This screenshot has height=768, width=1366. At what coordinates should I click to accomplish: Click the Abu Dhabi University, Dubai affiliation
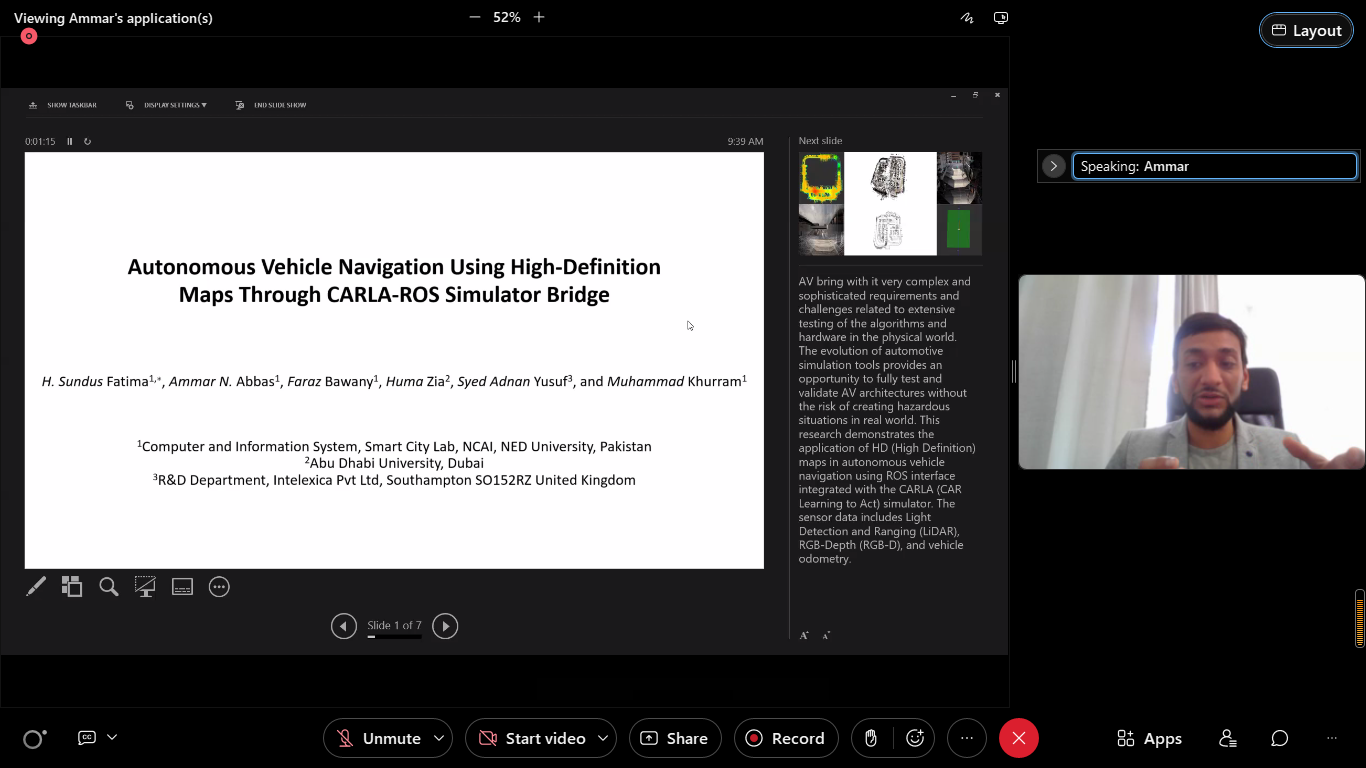click(x=394, y=463)
